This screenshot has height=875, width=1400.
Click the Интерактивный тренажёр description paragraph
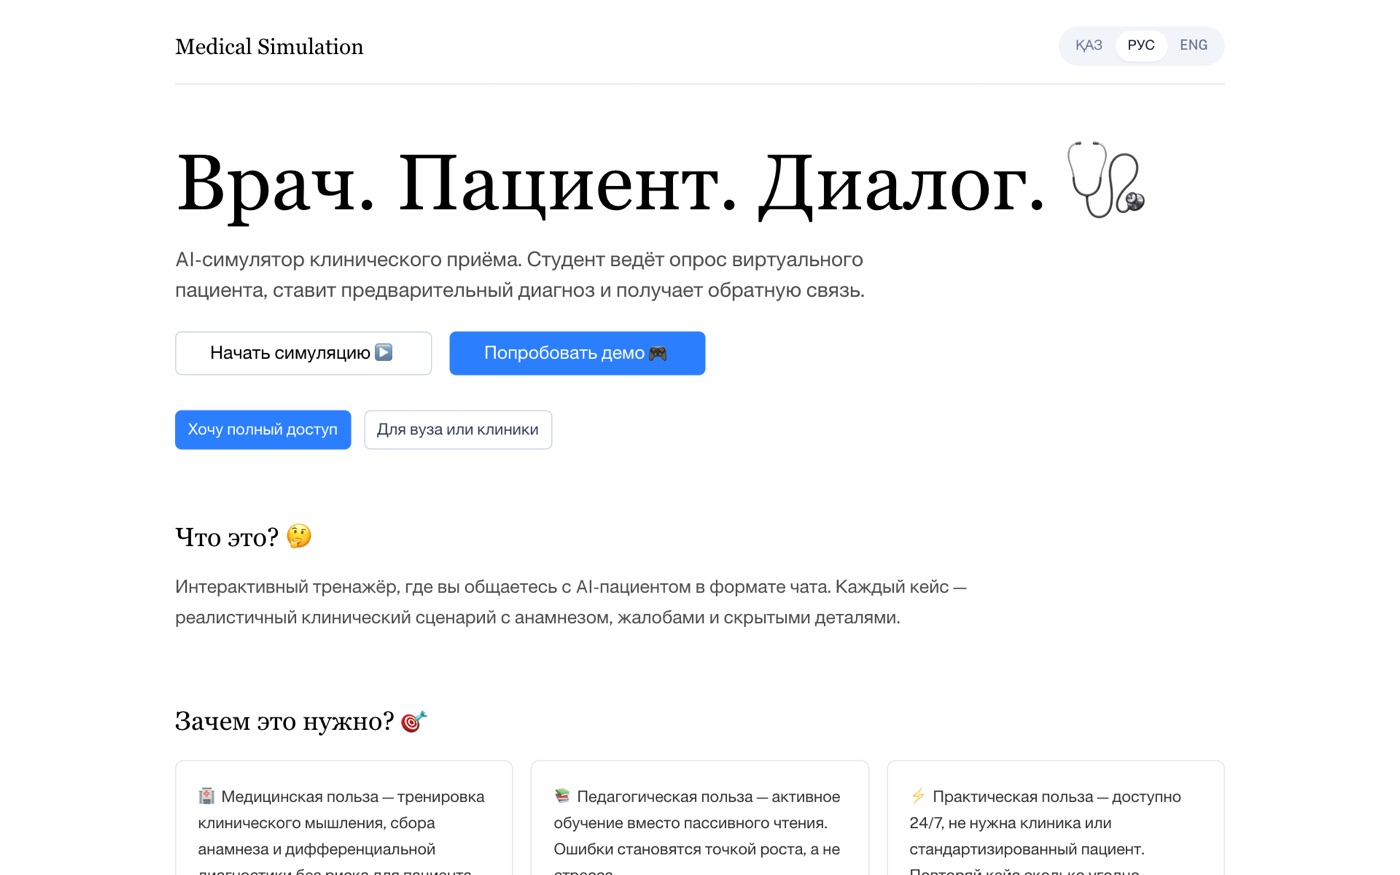pos(571,602)
